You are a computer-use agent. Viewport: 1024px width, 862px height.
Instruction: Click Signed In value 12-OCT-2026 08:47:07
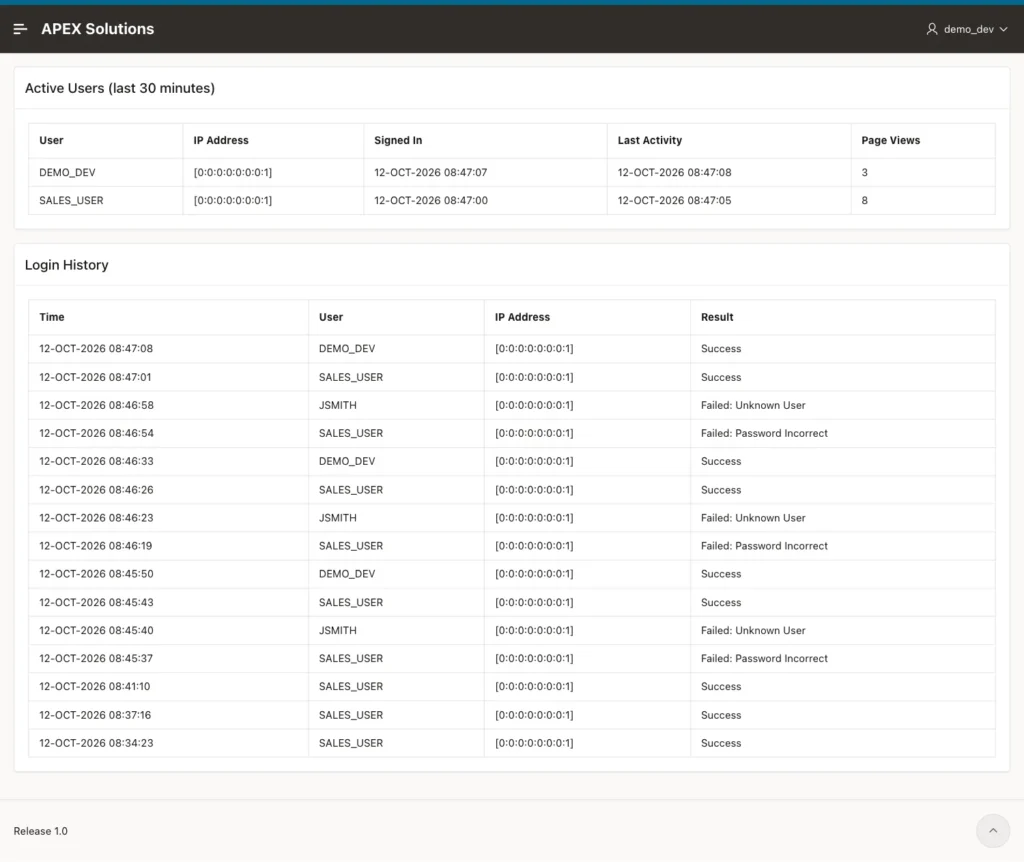[430, 172]
